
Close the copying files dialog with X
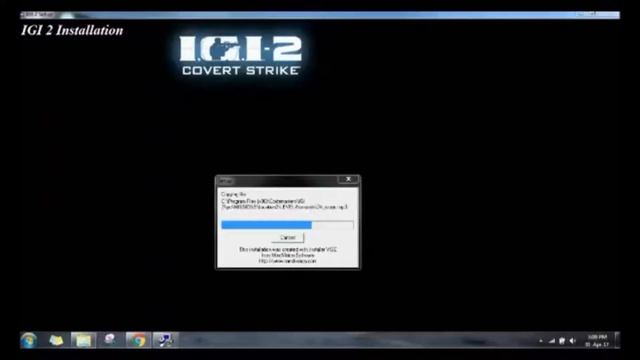tap(348, 179)
